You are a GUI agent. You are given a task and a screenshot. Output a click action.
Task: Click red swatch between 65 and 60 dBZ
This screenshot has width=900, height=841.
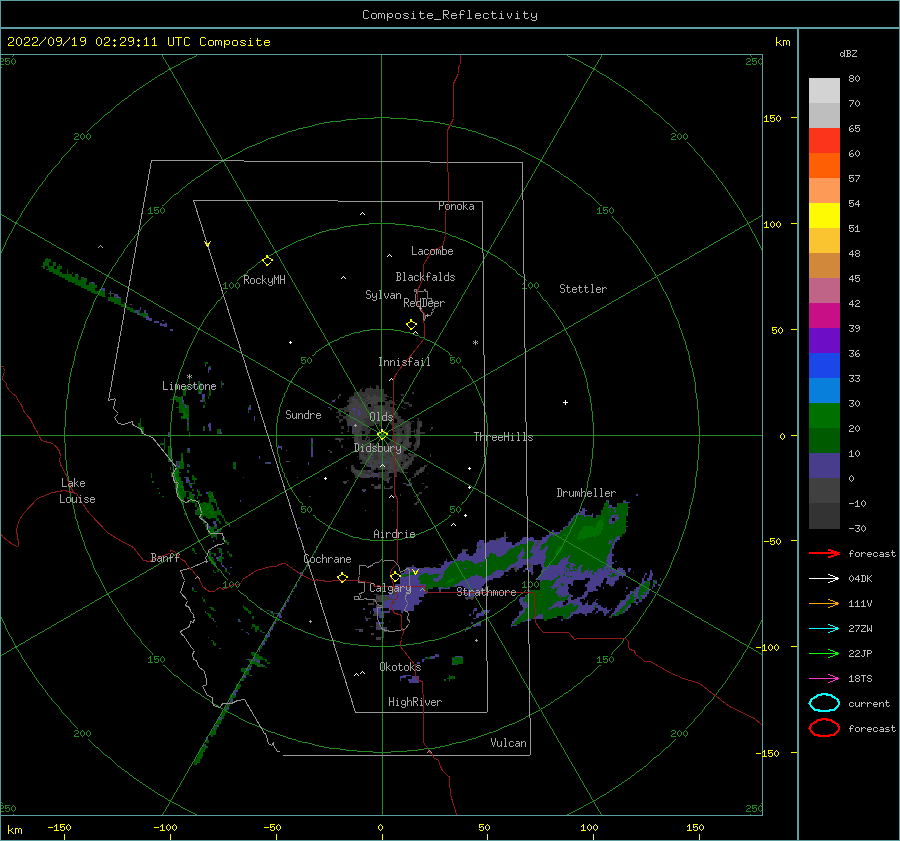824,141
